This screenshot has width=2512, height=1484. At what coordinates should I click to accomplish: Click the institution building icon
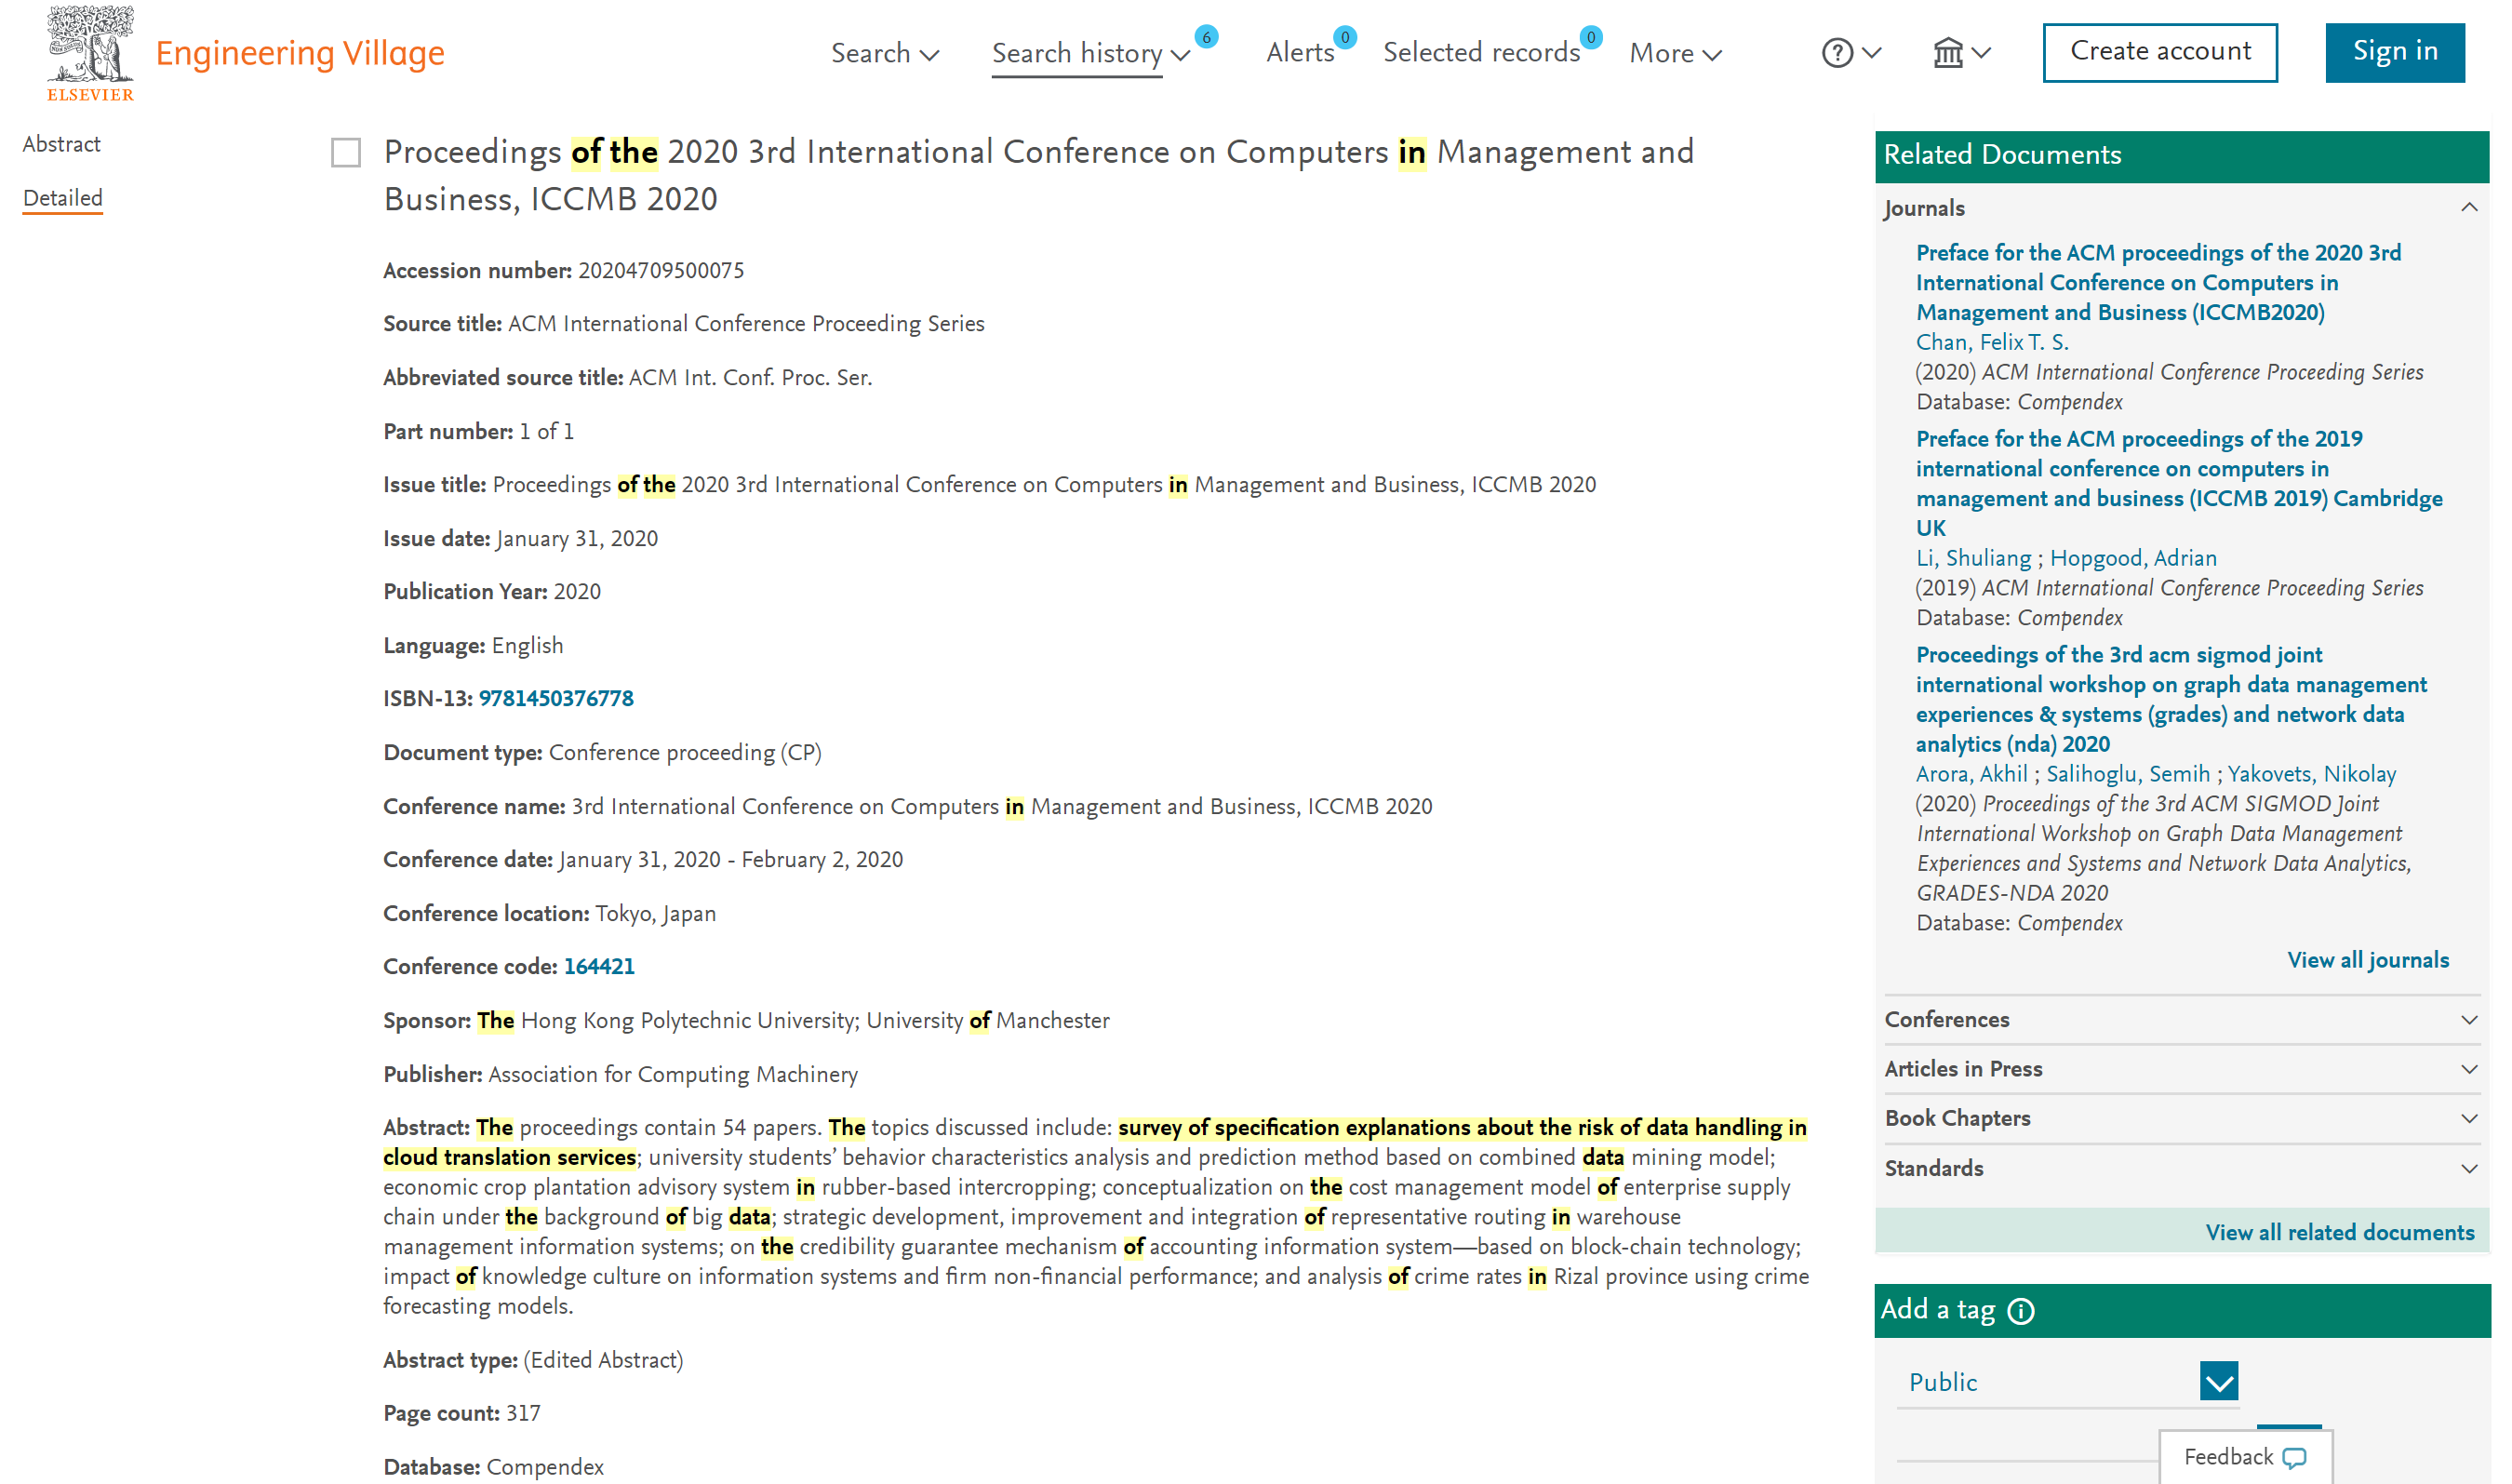(x=1948, y=53)
